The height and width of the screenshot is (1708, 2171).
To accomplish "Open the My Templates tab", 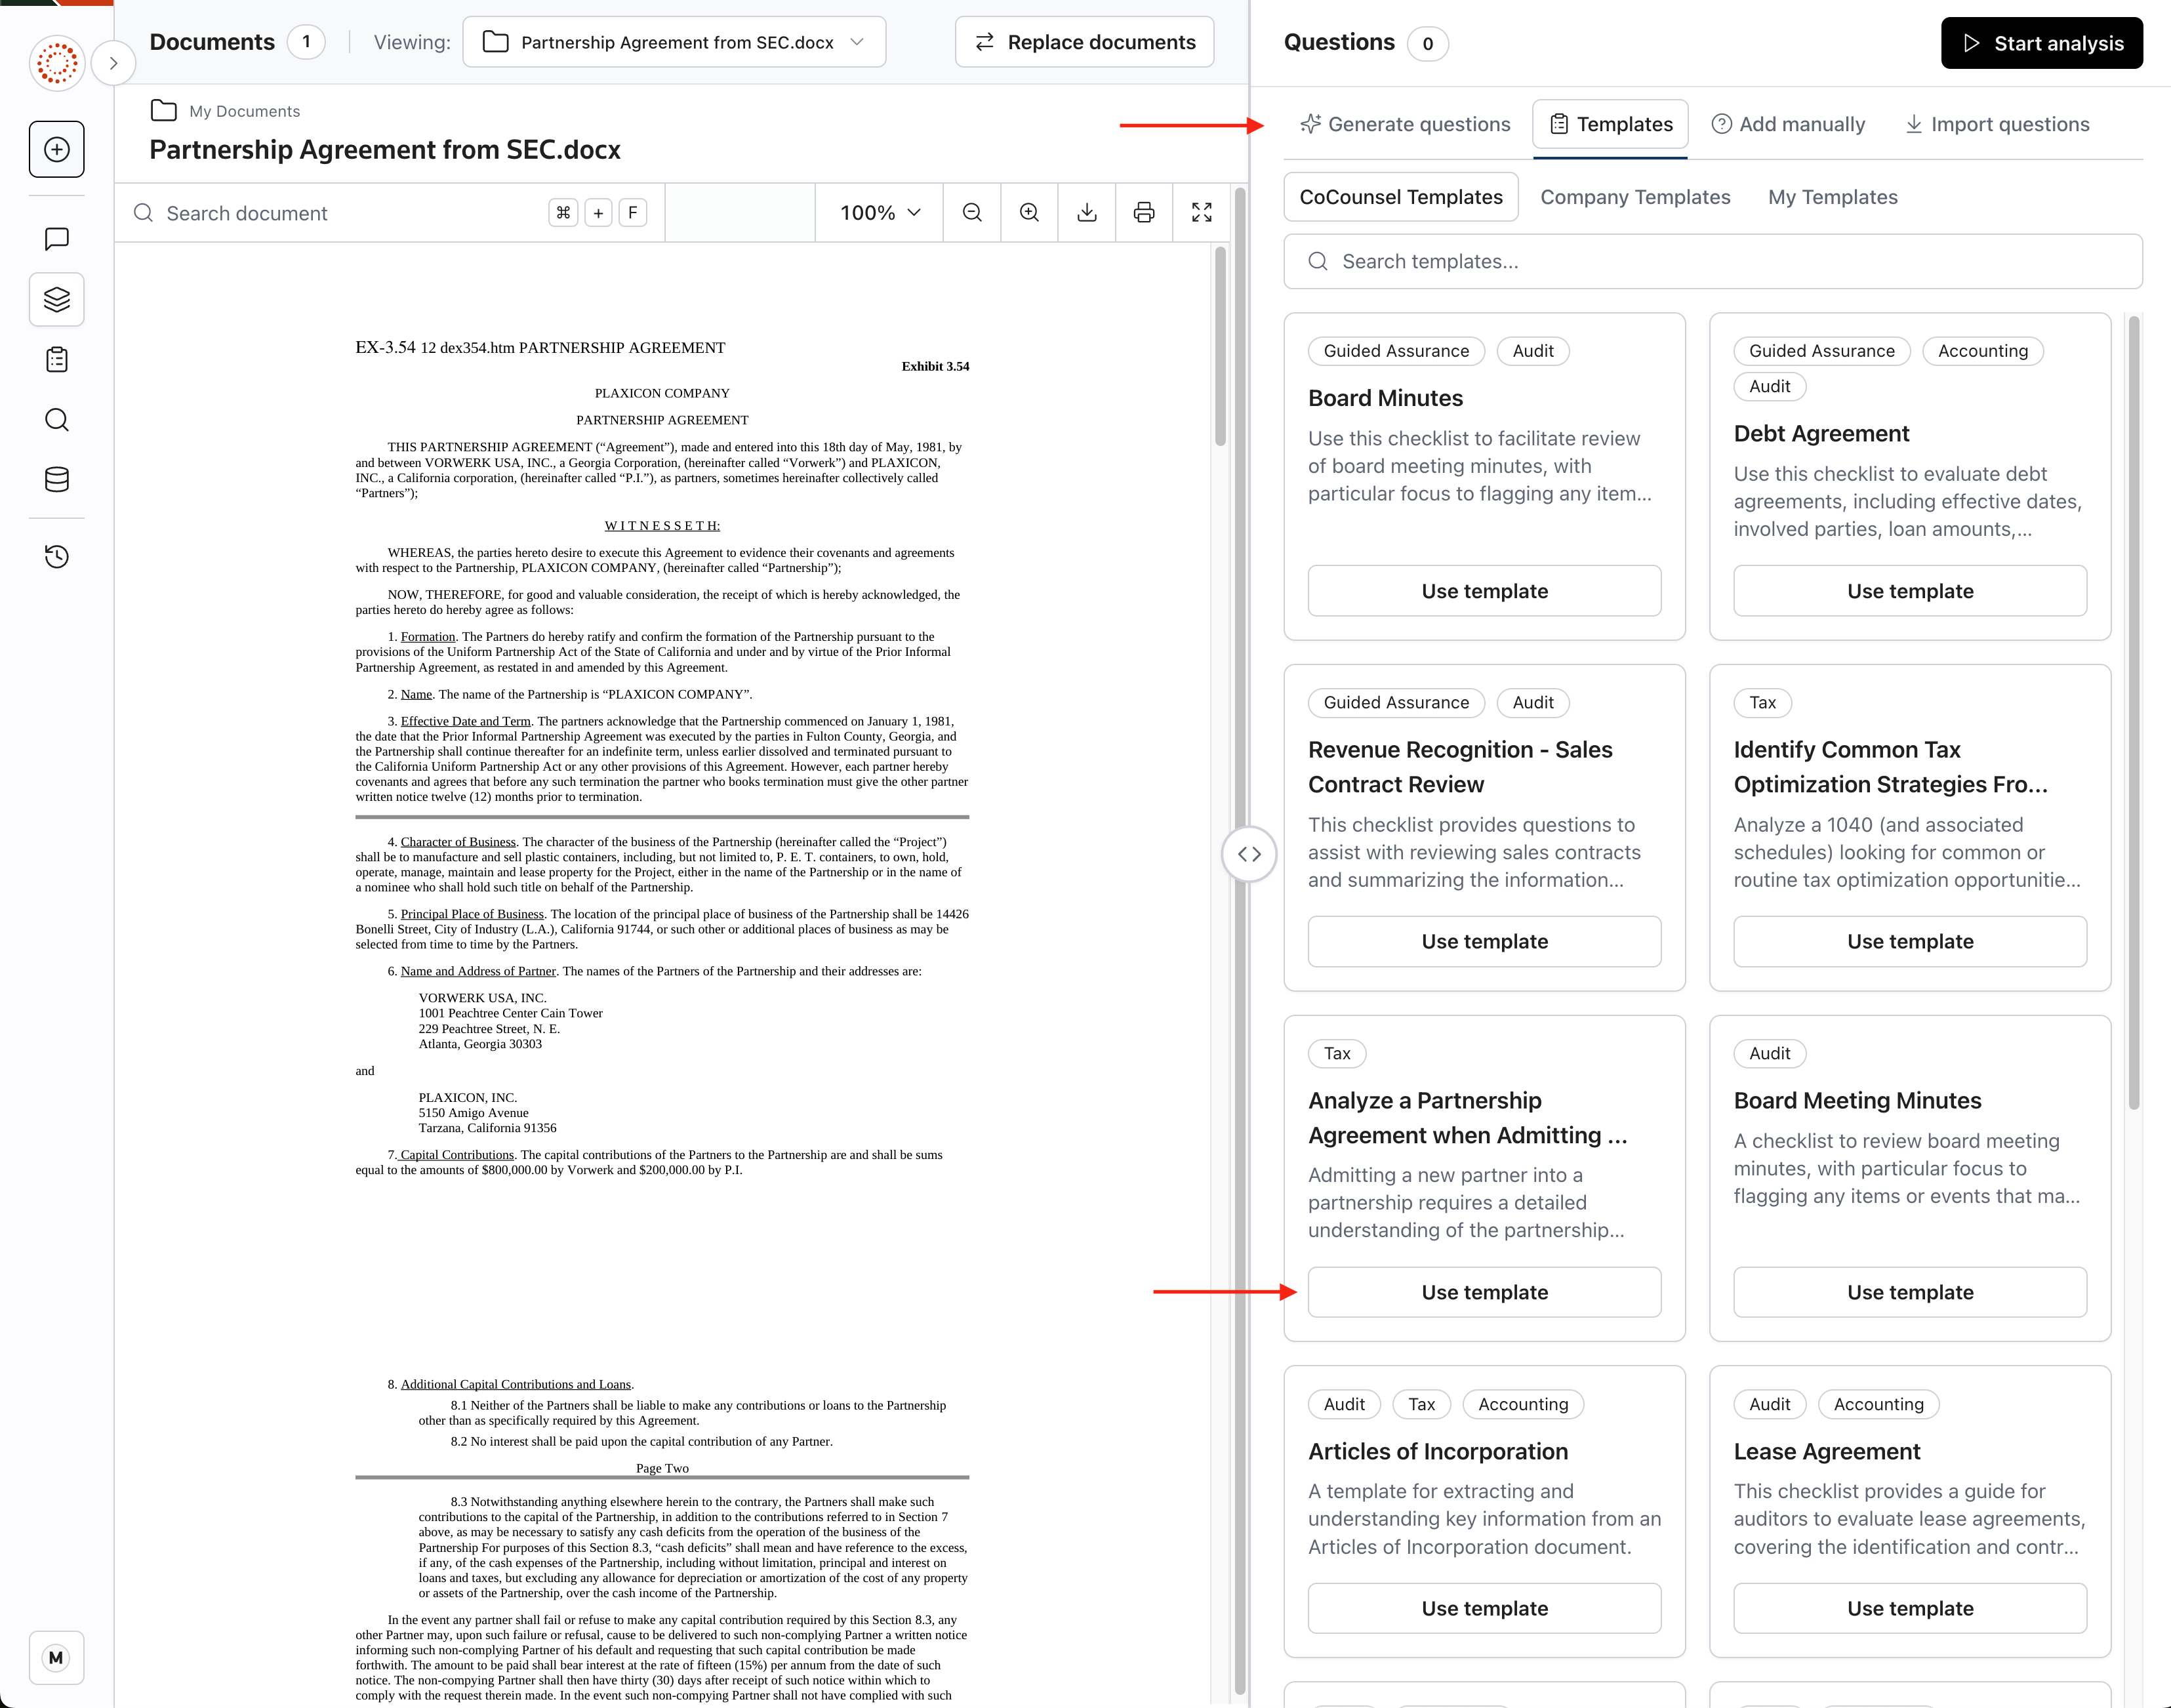I will tap(1832, 197).
